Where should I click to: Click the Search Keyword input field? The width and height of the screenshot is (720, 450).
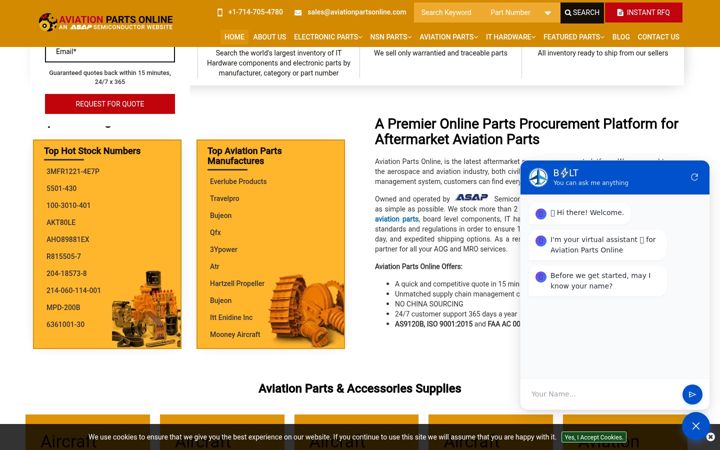pos(449,12)
